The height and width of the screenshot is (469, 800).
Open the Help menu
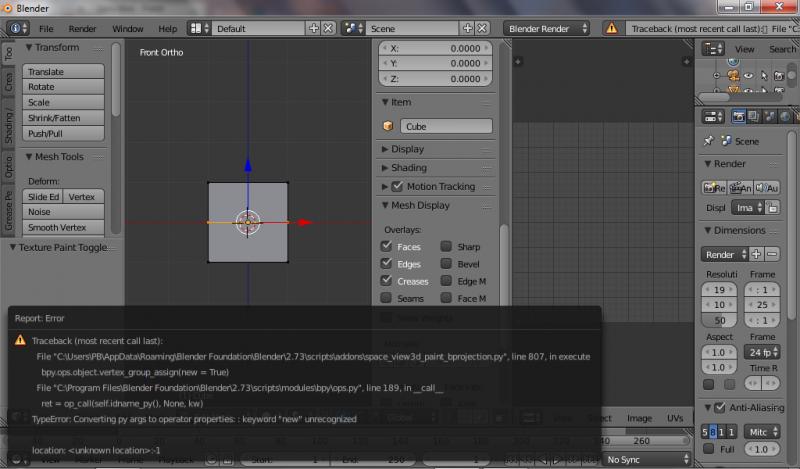point(167,29)
